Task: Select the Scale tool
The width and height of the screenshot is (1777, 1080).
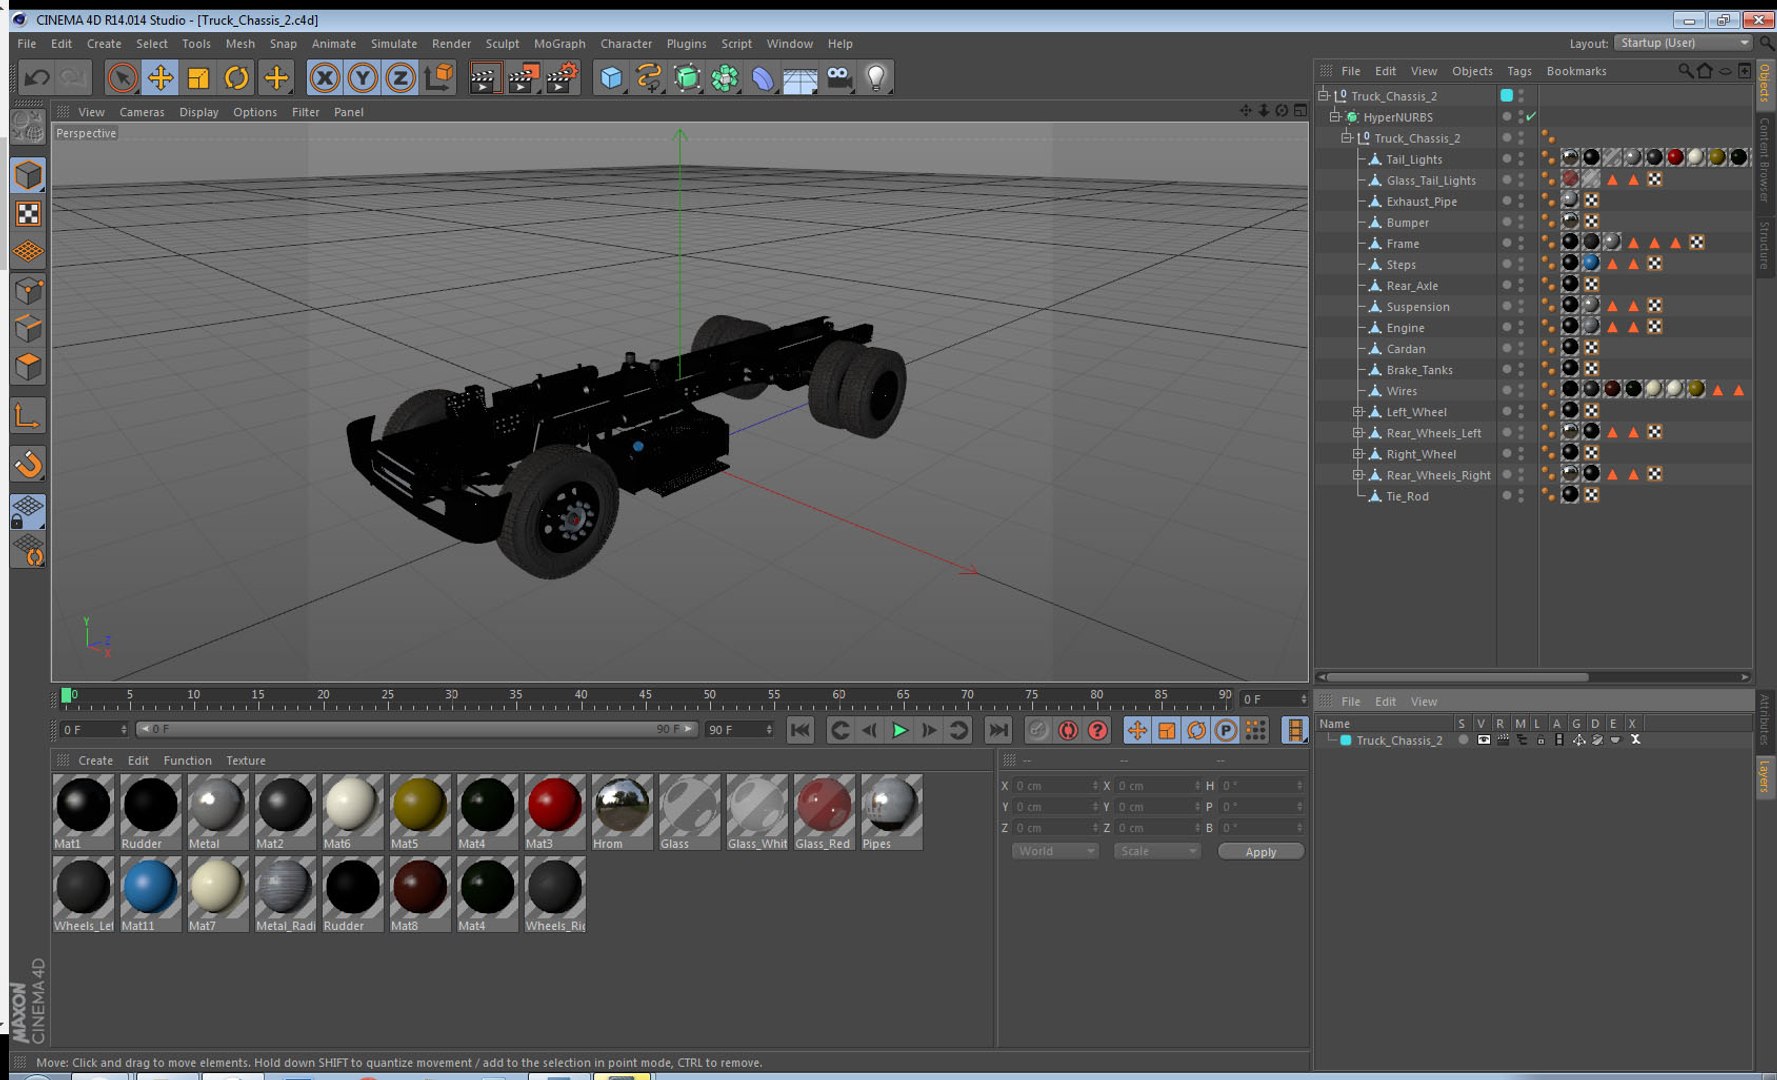Action: [198, 77]
